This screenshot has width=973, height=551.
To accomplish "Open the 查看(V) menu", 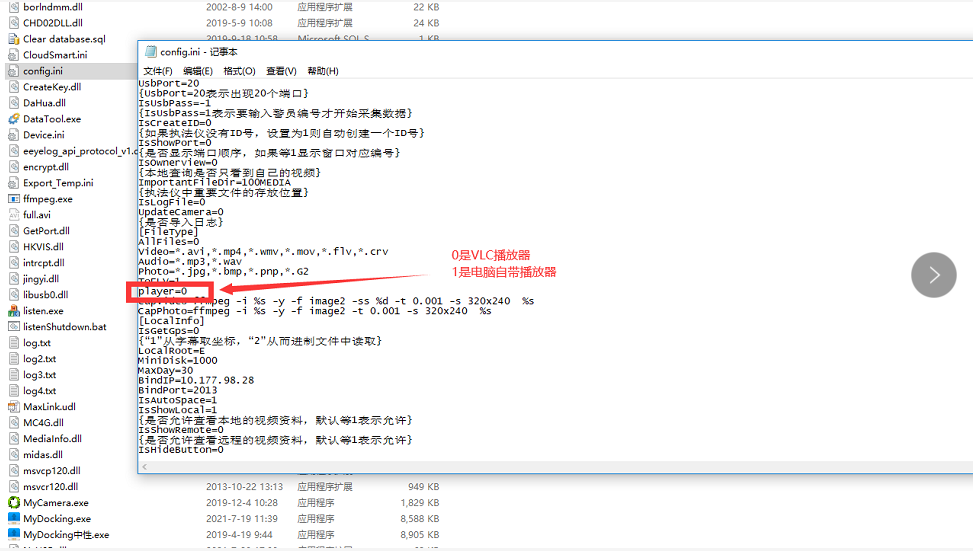I will [x=281, y=72].
